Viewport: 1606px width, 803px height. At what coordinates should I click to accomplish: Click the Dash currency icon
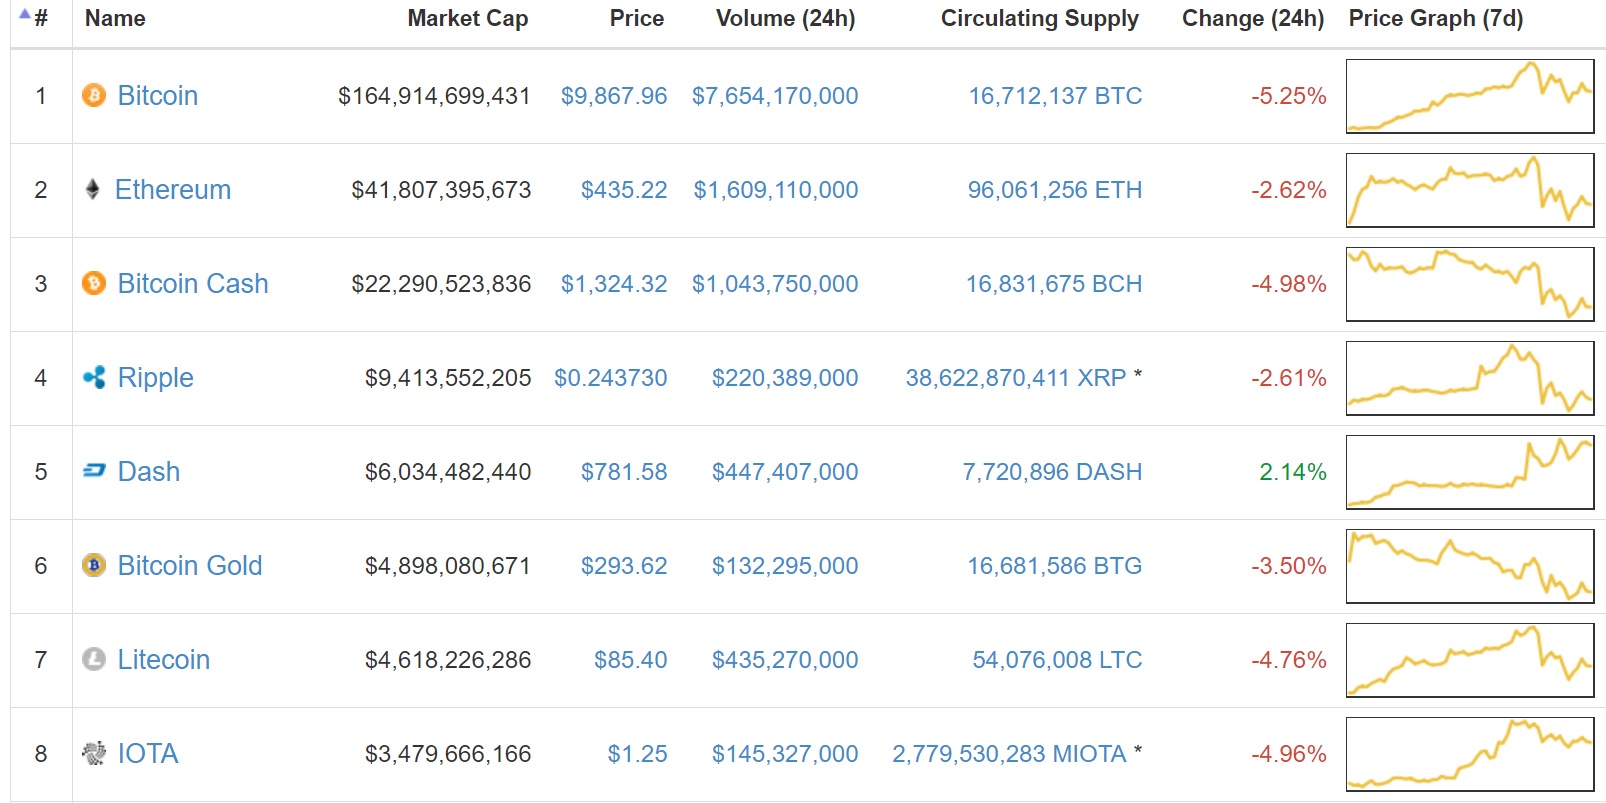tap(93, 471)
